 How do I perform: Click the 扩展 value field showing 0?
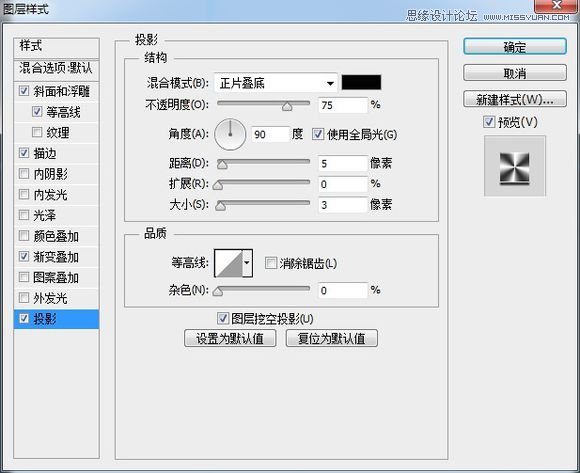click(343, 184)
